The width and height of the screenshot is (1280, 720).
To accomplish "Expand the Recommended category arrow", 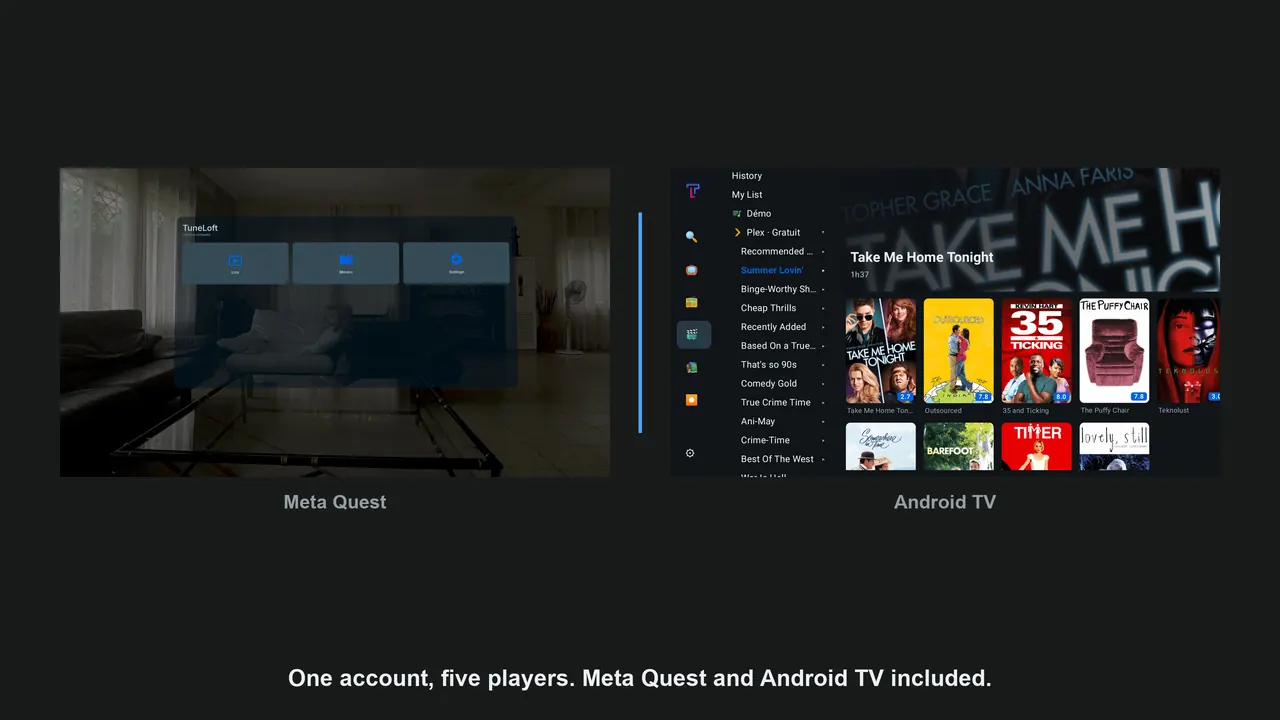I will pos(823,251).
